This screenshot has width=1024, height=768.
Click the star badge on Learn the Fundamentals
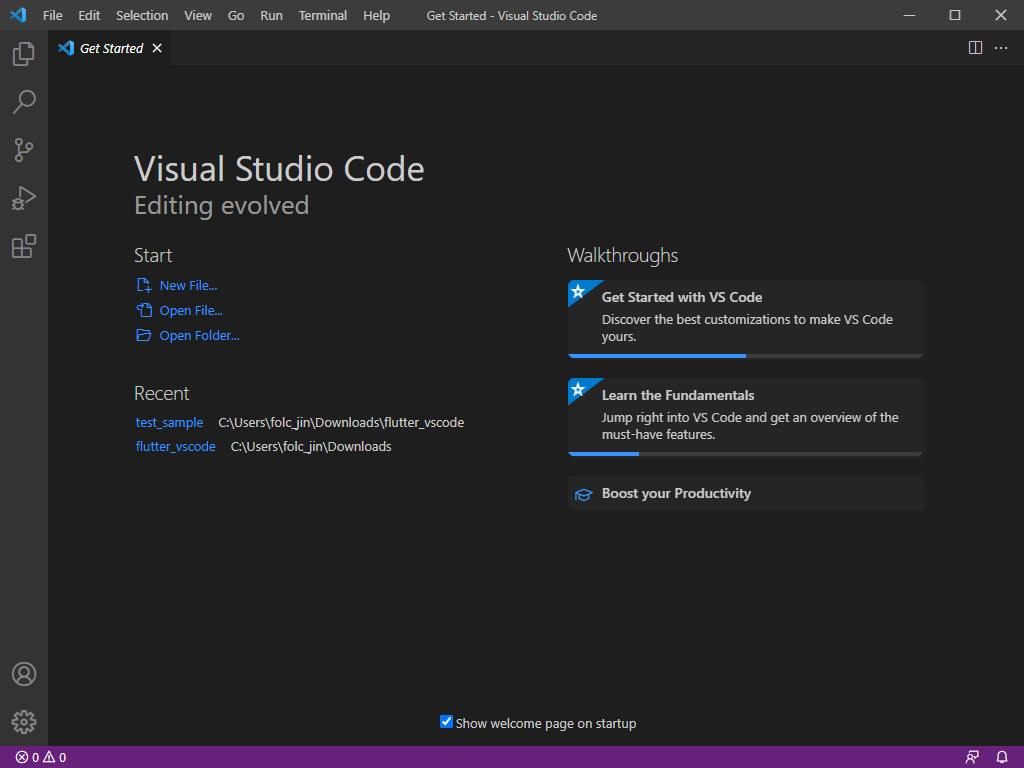(x=578, y=390)
